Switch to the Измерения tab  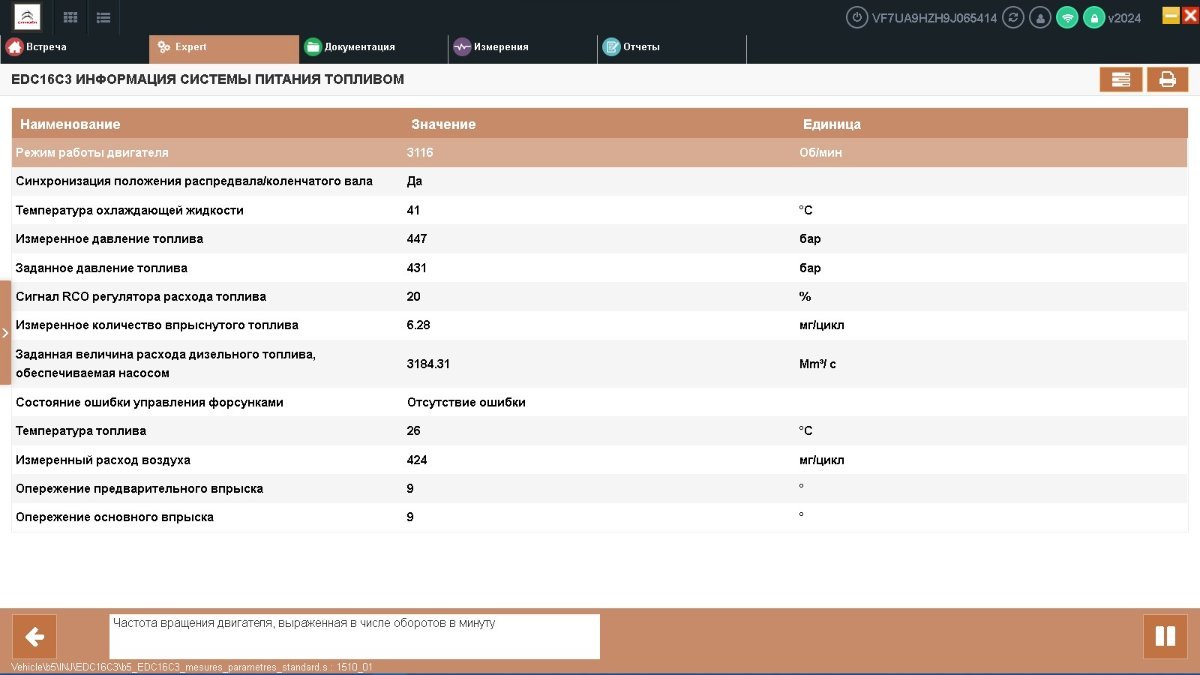(x=523, y=47)
